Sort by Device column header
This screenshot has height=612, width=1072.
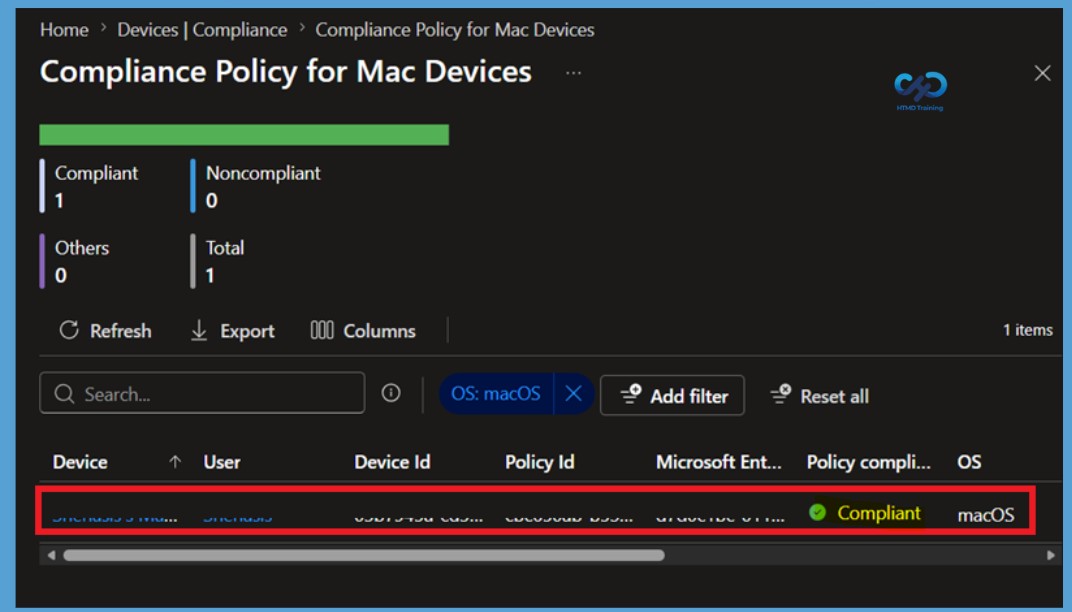[x=80, y=462]
